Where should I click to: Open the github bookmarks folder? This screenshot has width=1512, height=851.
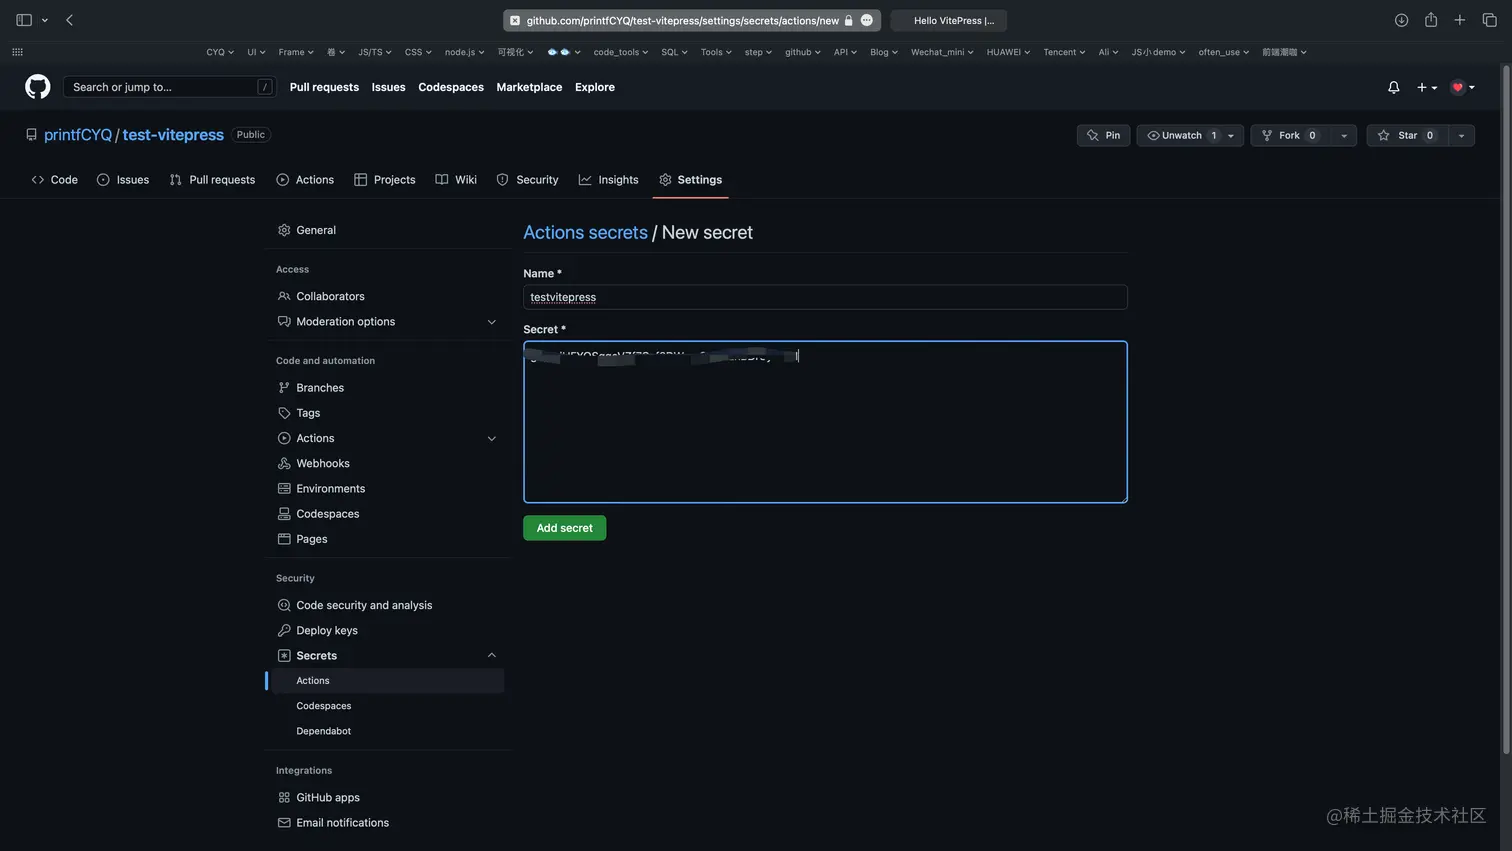pyautogui.click(x=803, y=52)
